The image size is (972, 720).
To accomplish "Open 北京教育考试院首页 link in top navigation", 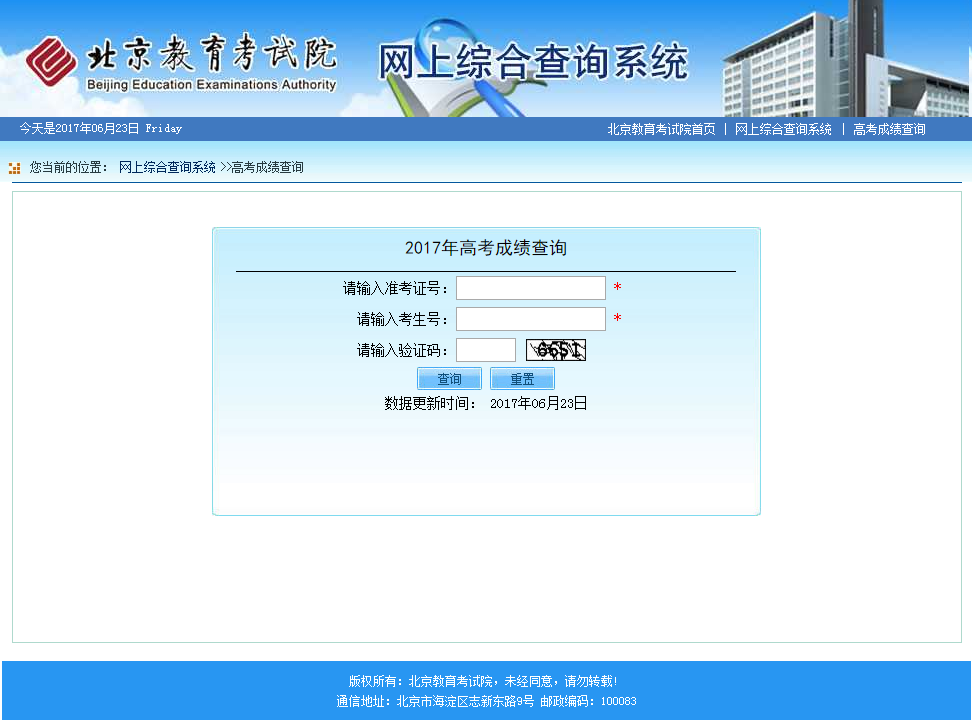I will [x=661, y=129].
